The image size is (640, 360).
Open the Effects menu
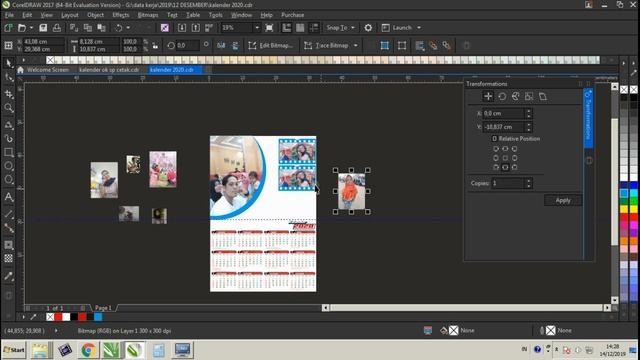pyautogui.click(x=121, y=15)
